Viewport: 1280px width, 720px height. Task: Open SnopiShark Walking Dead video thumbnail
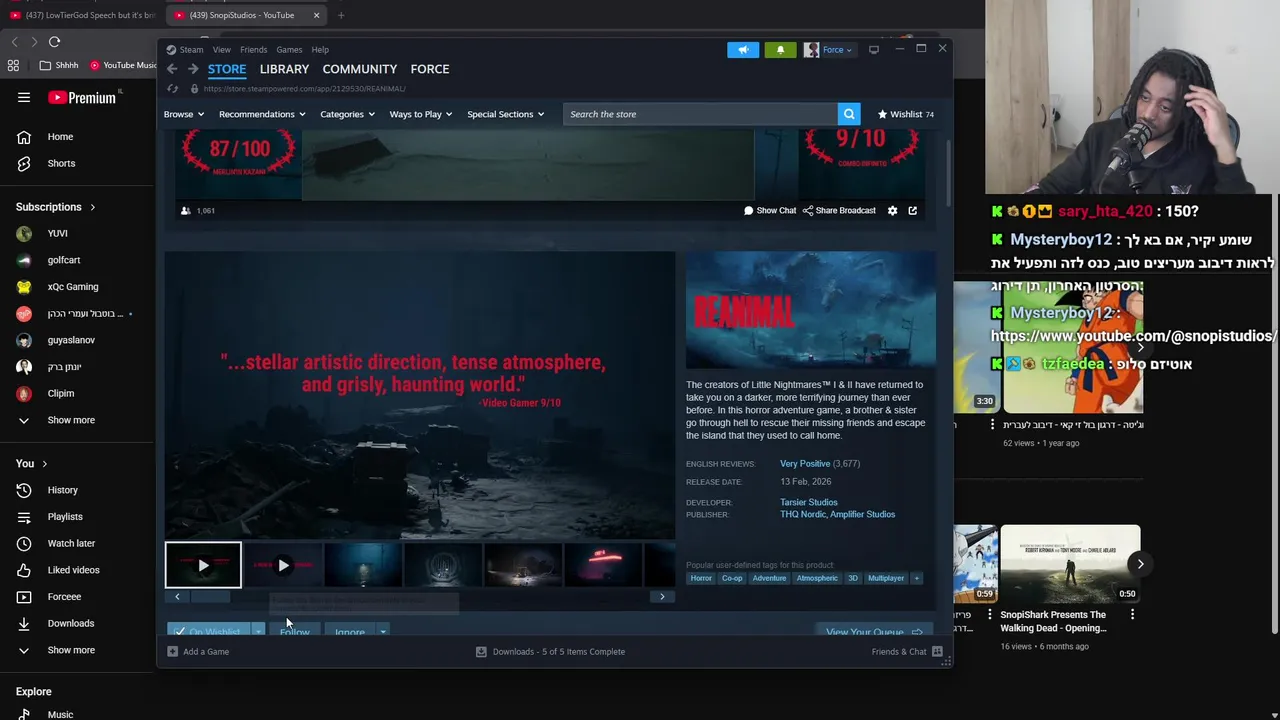(x=1070, y=564)
